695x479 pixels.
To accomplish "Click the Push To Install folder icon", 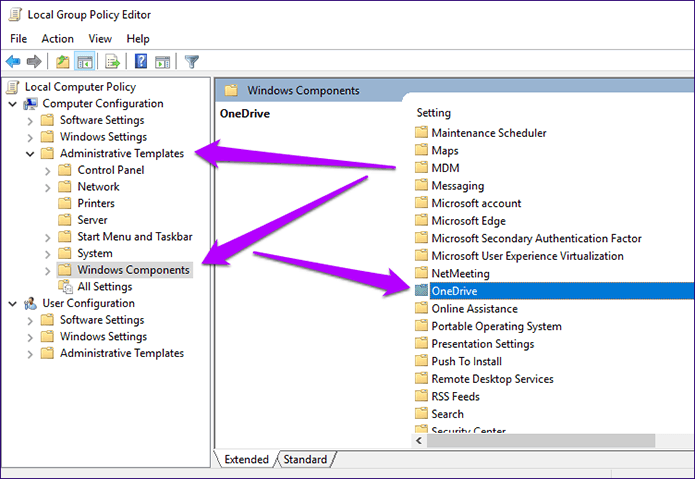I will (x=421, y=361).
